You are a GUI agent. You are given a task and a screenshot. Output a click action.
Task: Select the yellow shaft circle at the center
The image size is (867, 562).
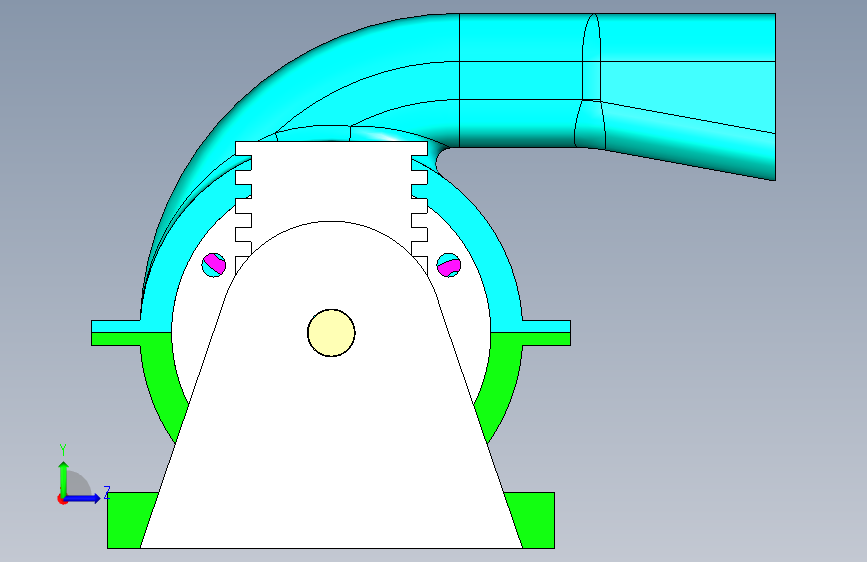point(331,333)
